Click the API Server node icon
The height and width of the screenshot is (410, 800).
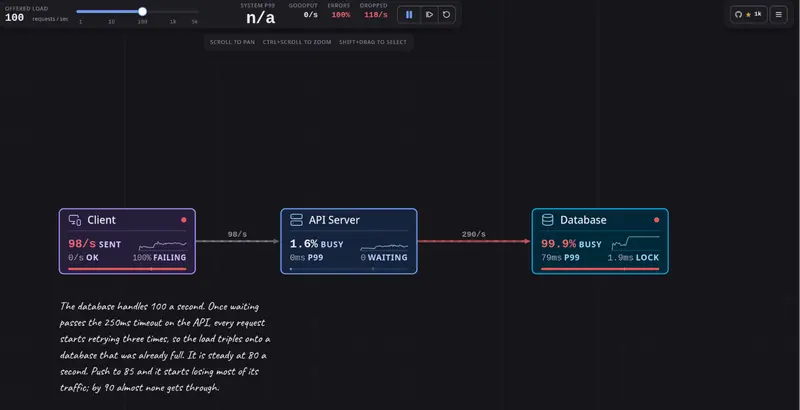296,220
